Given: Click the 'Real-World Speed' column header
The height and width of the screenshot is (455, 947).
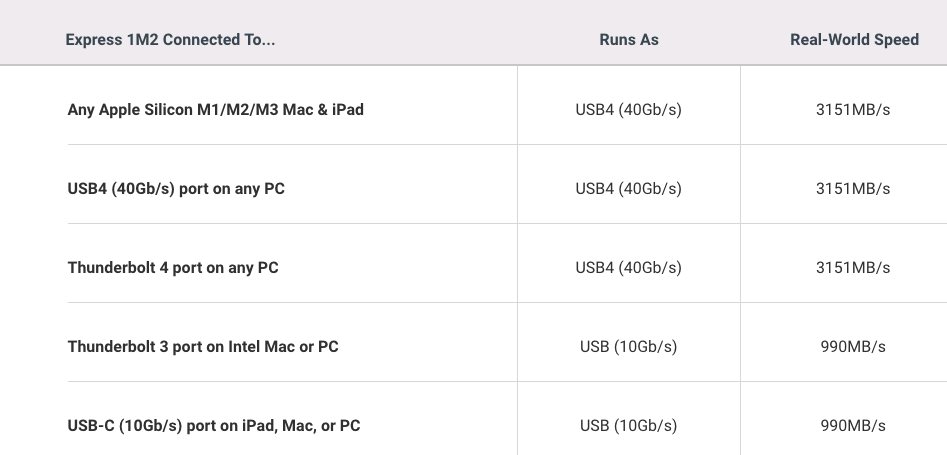Looking at the screenshot, I should (855, 40).
